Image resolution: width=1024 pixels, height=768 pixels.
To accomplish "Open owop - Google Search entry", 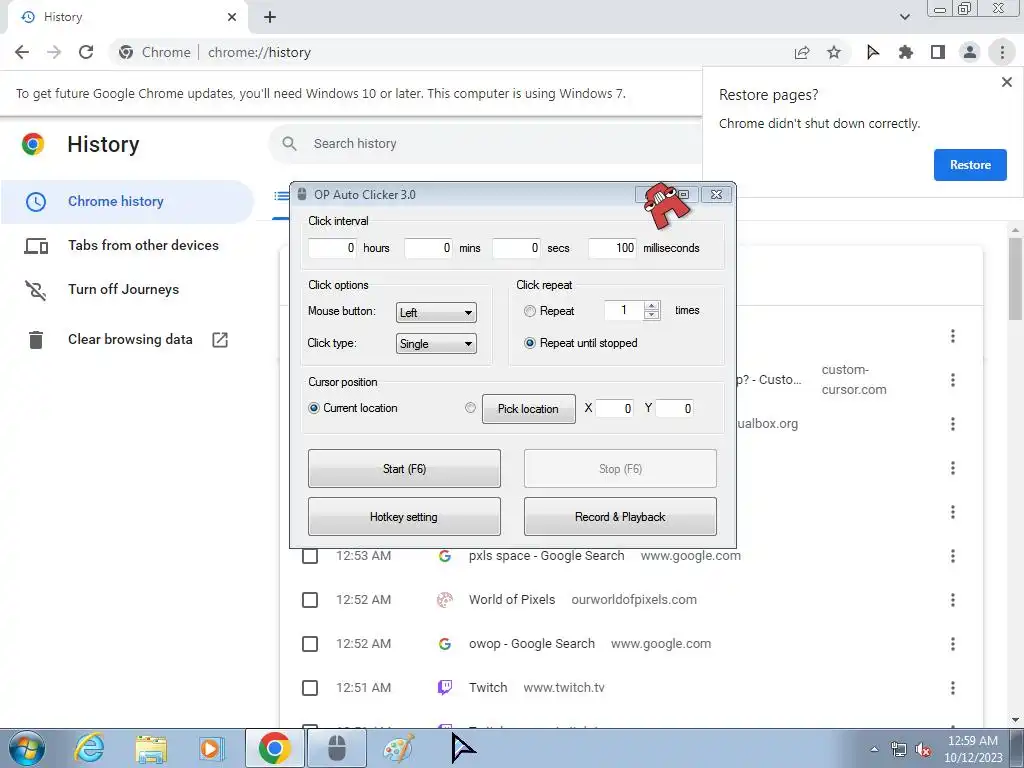I will coord(532,643).
